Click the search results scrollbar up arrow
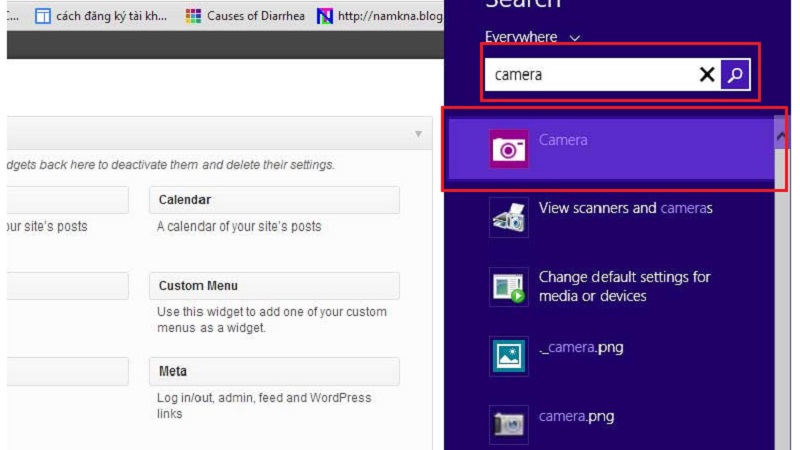The image size is (800, 450). click(x=781, y=133)
